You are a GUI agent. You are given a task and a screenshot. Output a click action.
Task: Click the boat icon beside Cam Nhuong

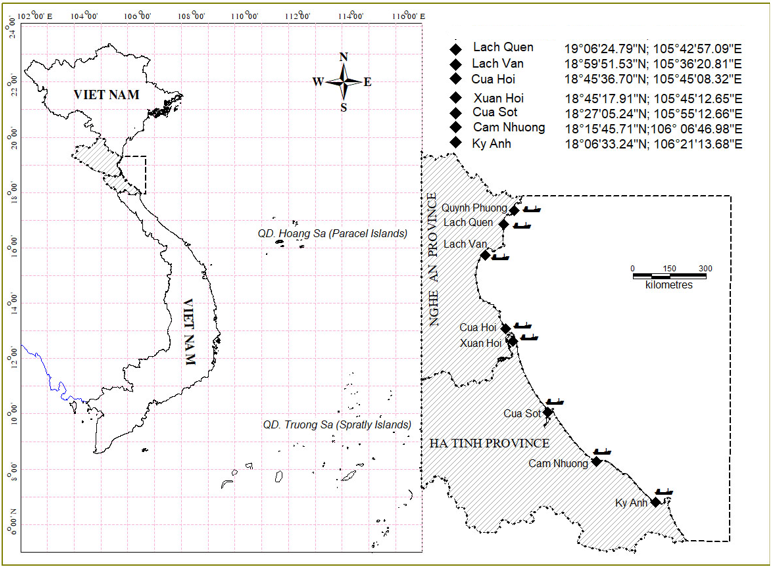tap(602, 452)
